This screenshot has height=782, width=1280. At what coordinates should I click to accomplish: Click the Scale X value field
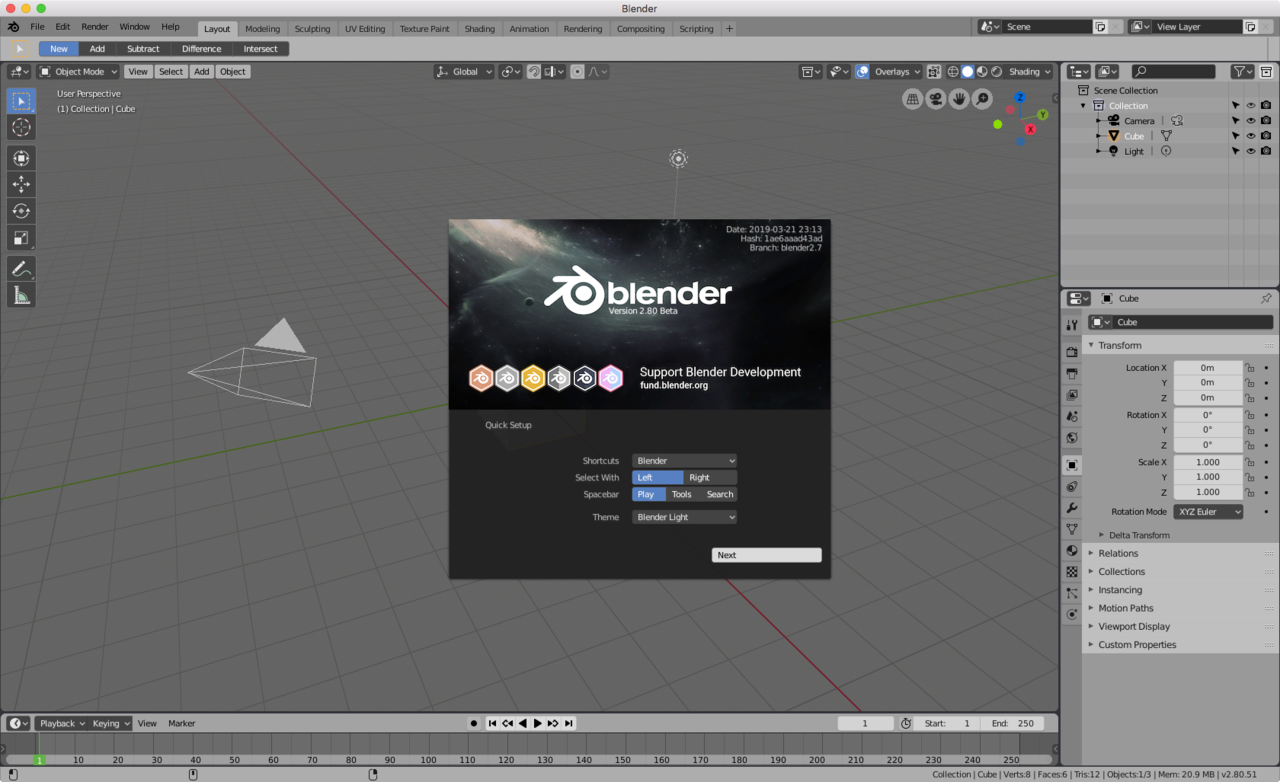point(1208,462)
